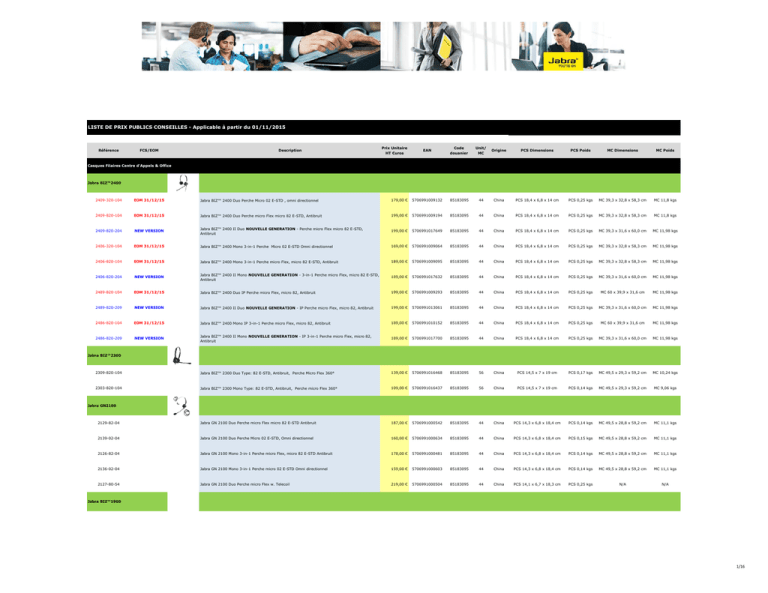
Task: Click the 'Référence' column header
Action: click(x=108, y=150)
